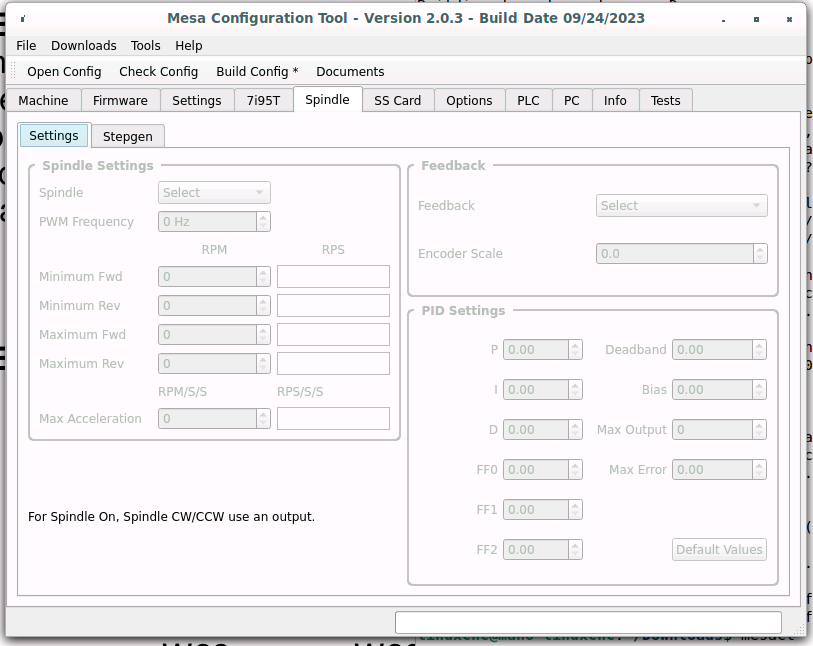The width and height of the screenshot is (813, 646).
Task: Click Open Config in the toolbar
Action: 64,72
